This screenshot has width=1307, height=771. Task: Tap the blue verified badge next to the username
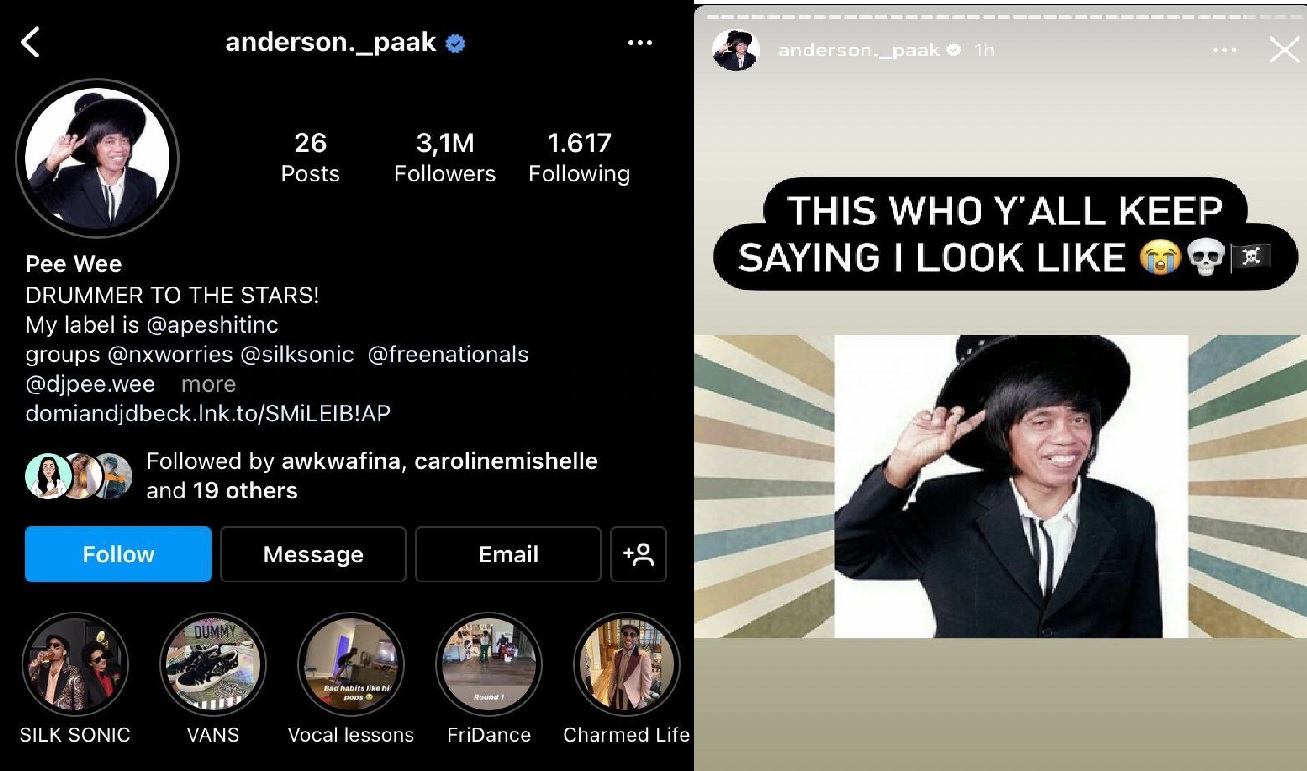point(456,43)
